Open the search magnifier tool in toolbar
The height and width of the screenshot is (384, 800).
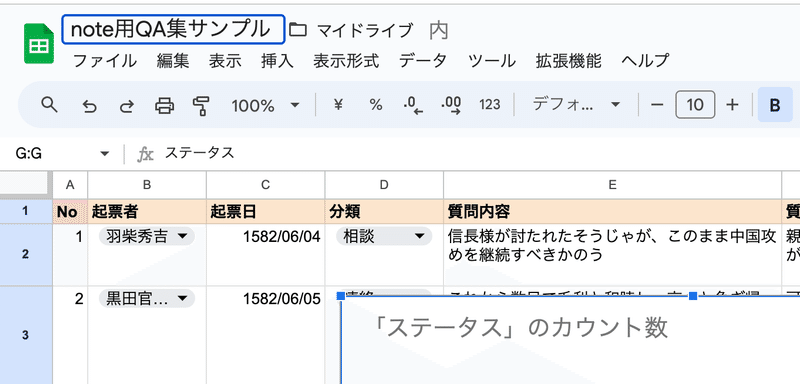[49, 105]
